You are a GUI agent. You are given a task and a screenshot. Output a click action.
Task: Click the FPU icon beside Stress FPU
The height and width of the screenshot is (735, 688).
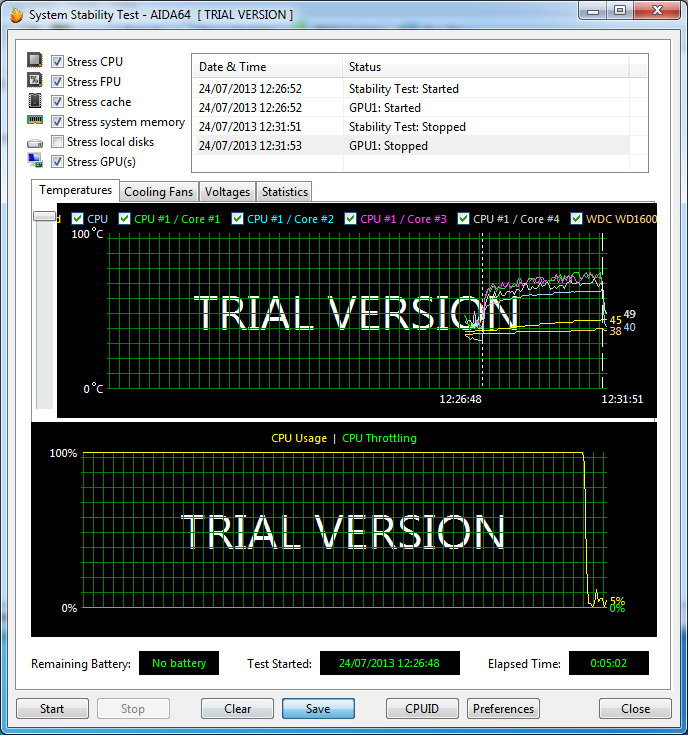[35, 81]
